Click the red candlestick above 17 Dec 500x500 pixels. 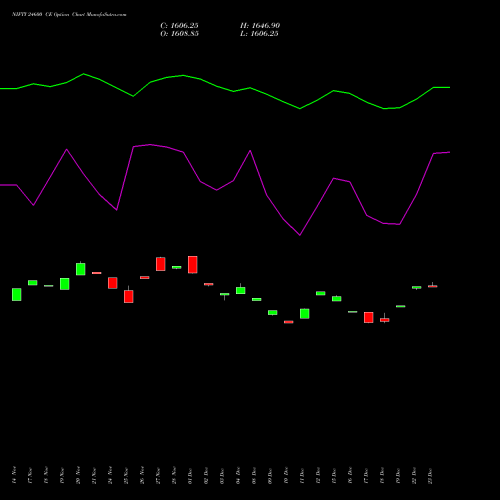369,318
